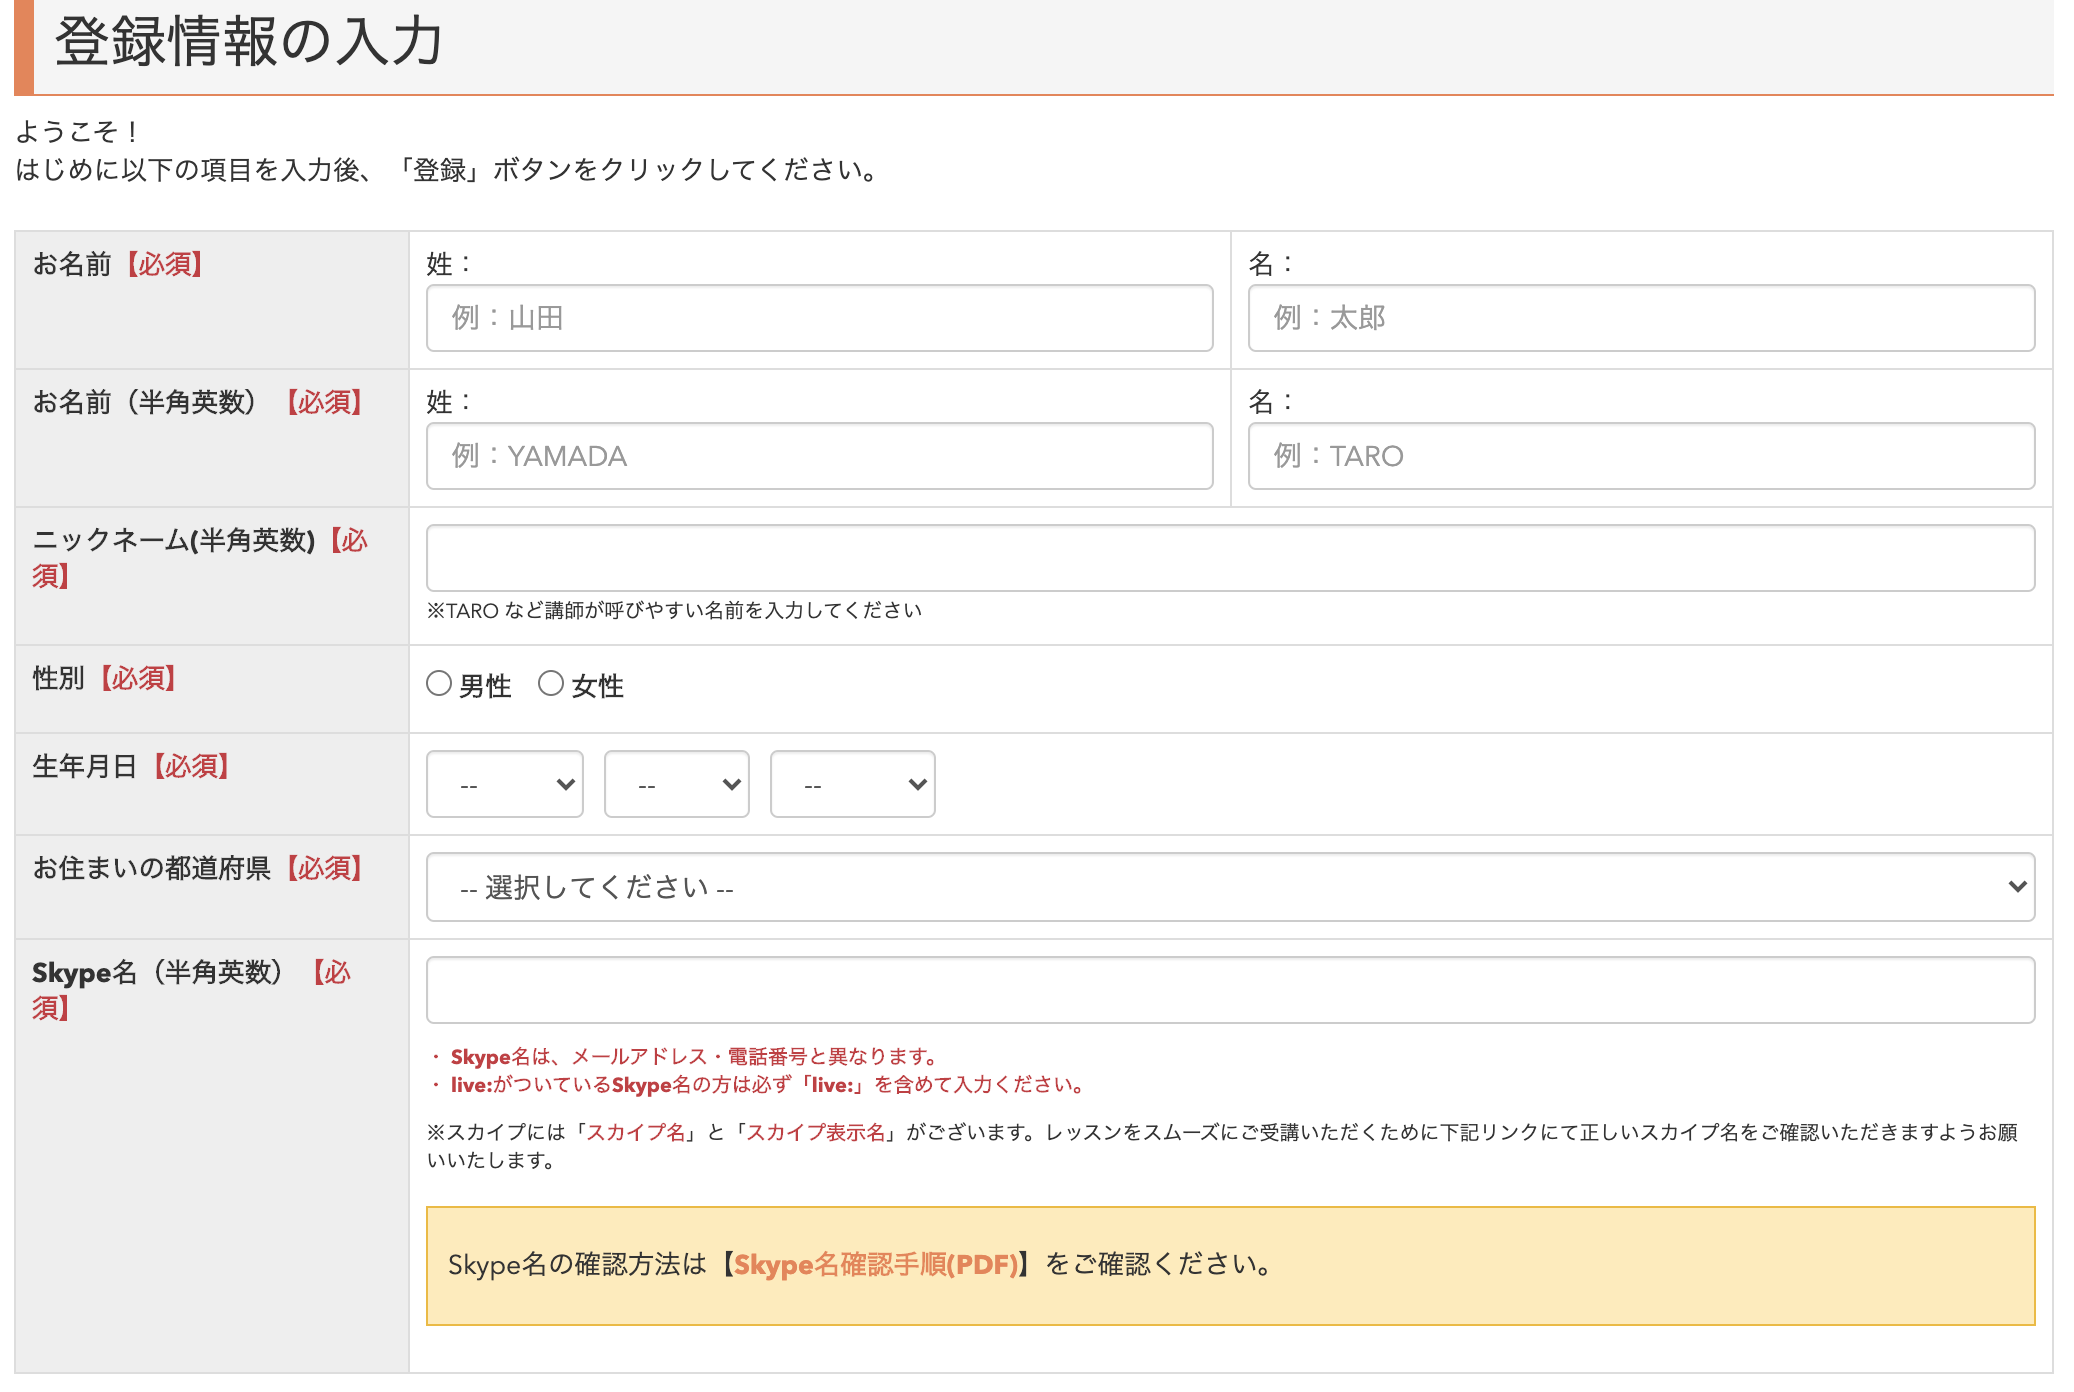2074x1392 pixels.
Task: Open the birth year dropdown
Action: click(x=504, y=785)
